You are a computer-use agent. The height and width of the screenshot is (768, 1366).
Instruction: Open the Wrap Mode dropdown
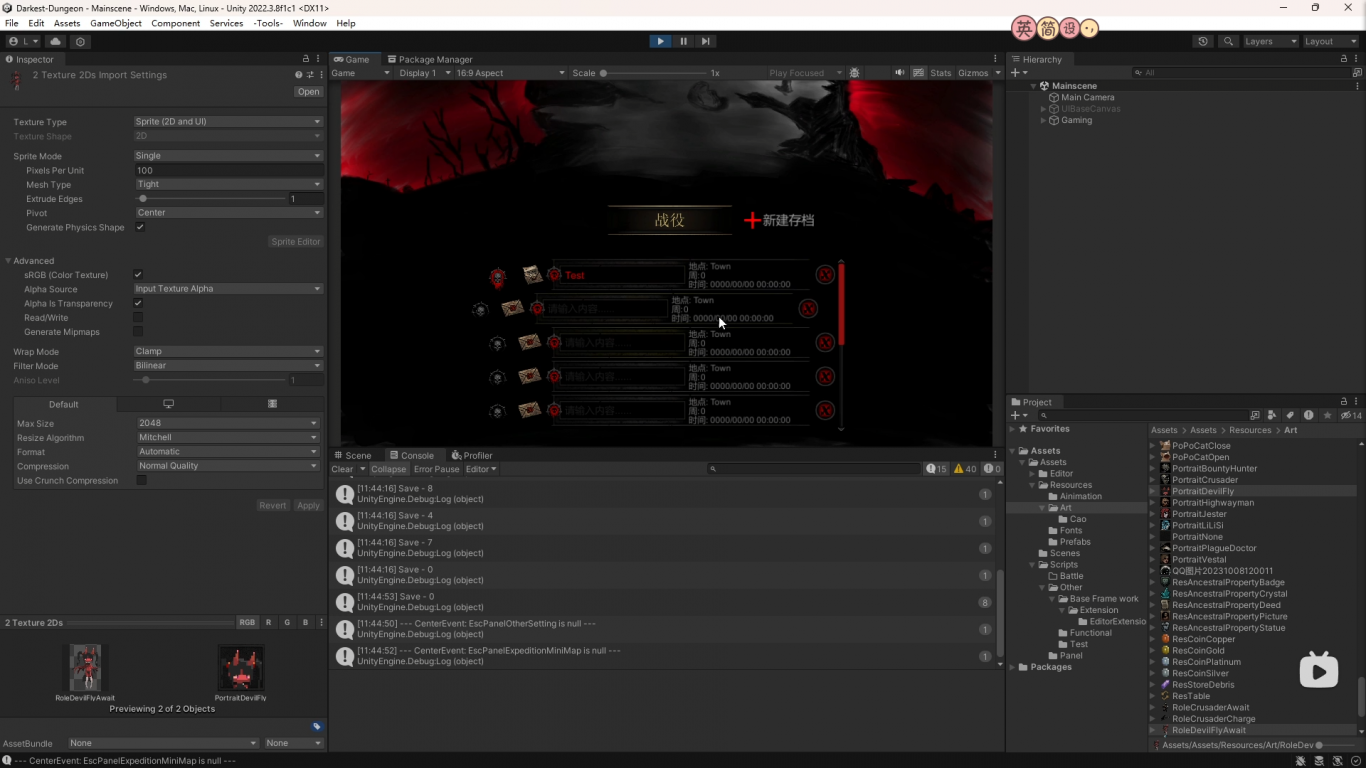[228, 352]
